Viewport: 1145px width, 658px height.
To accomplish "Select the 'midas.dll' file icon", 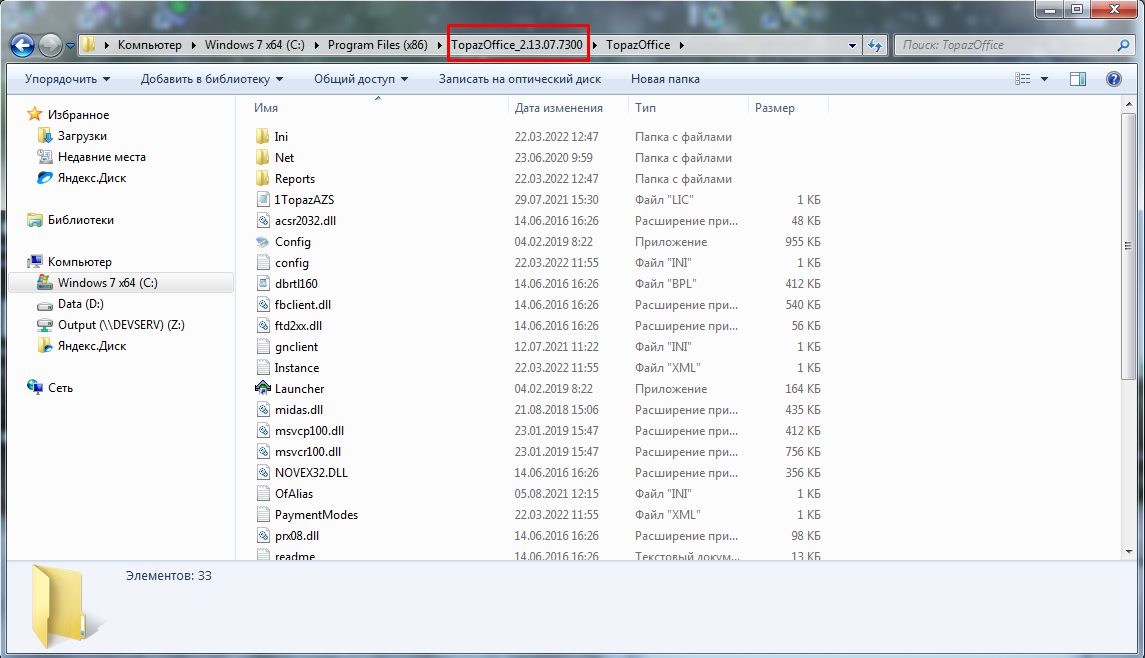I will tap(263, 410).
